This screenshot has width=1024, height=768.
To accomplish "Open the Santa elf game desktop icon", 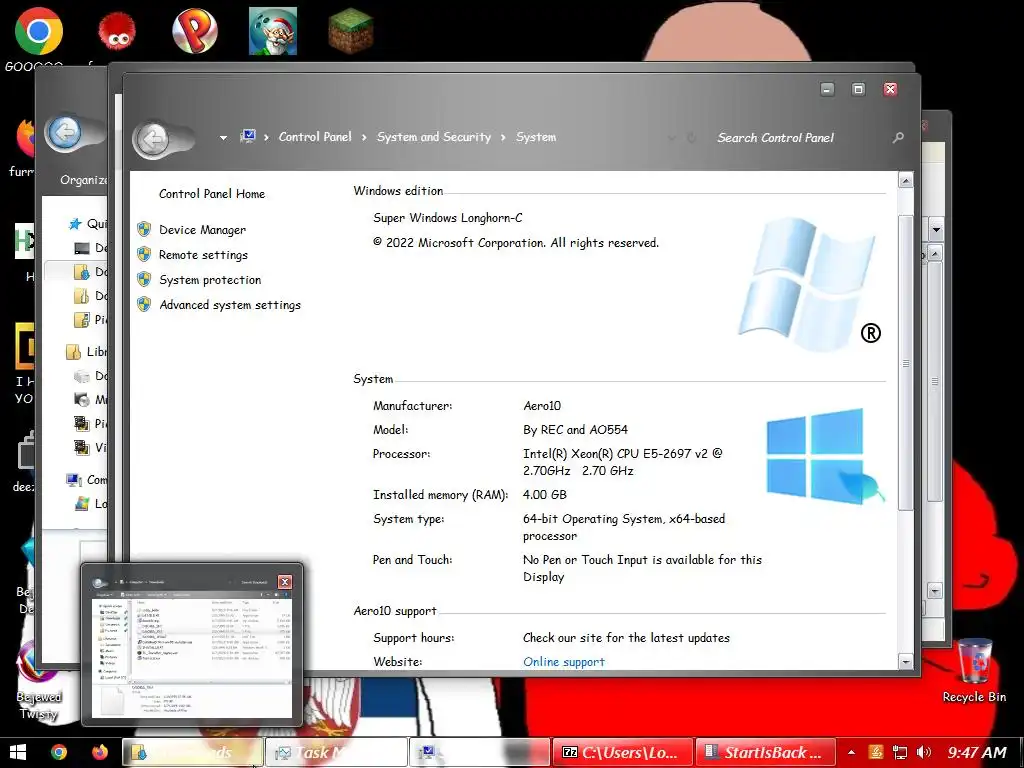I will click(273, 31).
